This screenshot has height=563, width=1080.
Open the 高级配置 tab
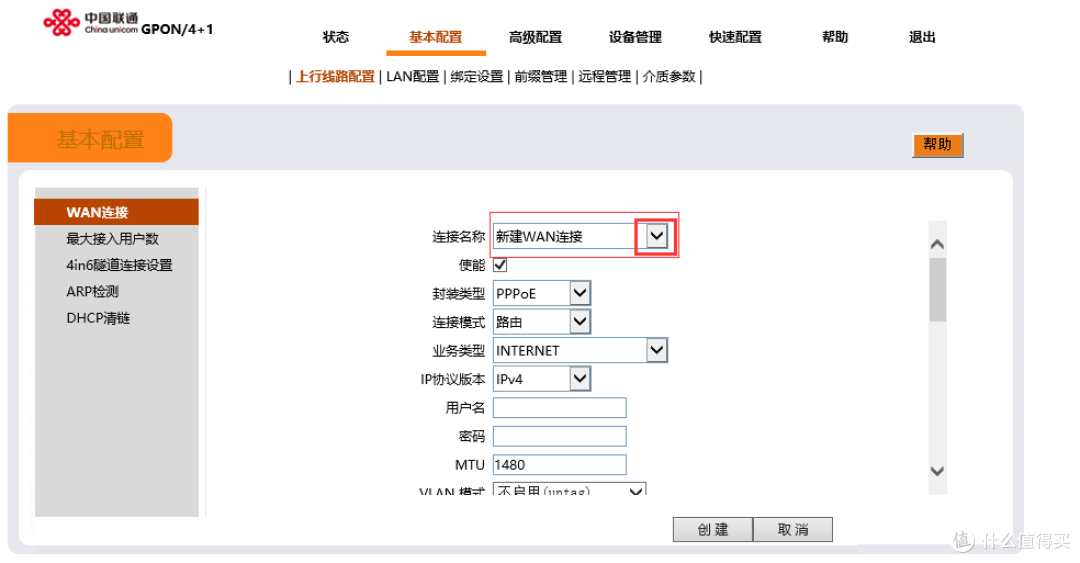click(535, 37)
